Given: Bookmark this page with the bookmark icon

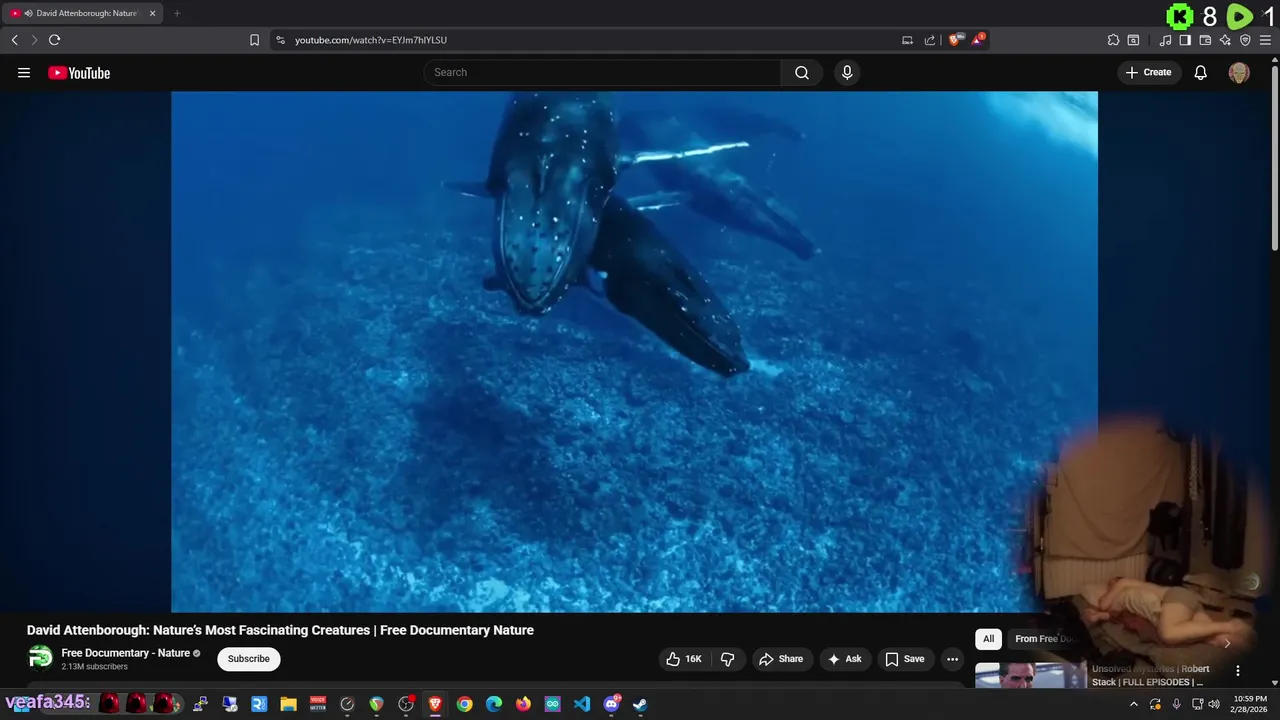Looking at the screenshot, I should [254, 40].
